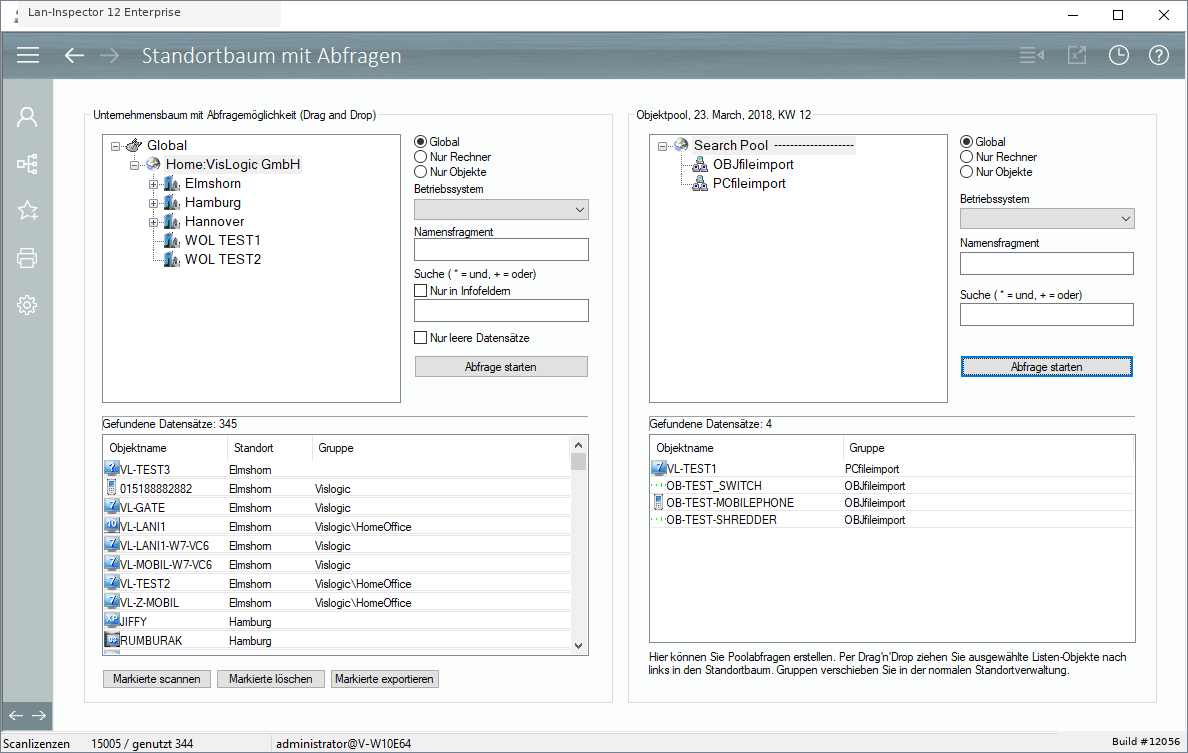The width and height of the screenshot is (1188, 753).
Task: Click the left list scroll down arrow
Action: pyautogui.click(x=579, y=646)
